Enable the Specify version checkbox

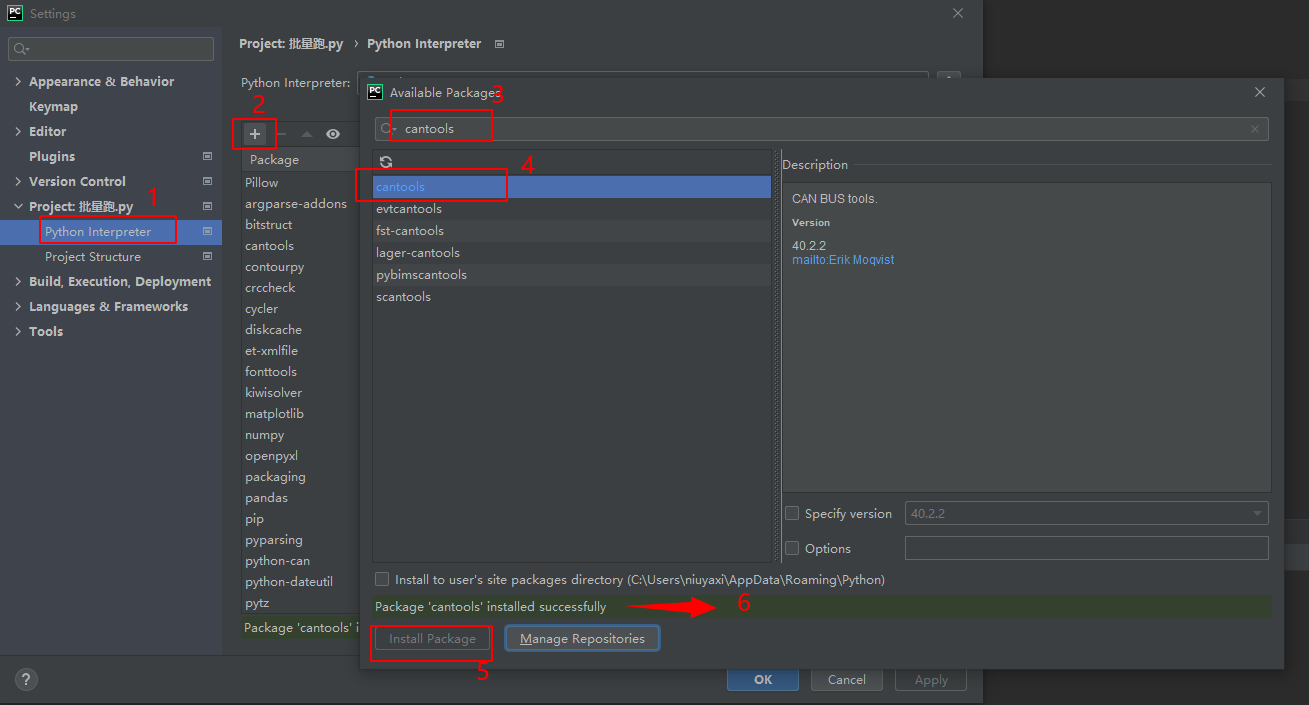coord(792,513)
